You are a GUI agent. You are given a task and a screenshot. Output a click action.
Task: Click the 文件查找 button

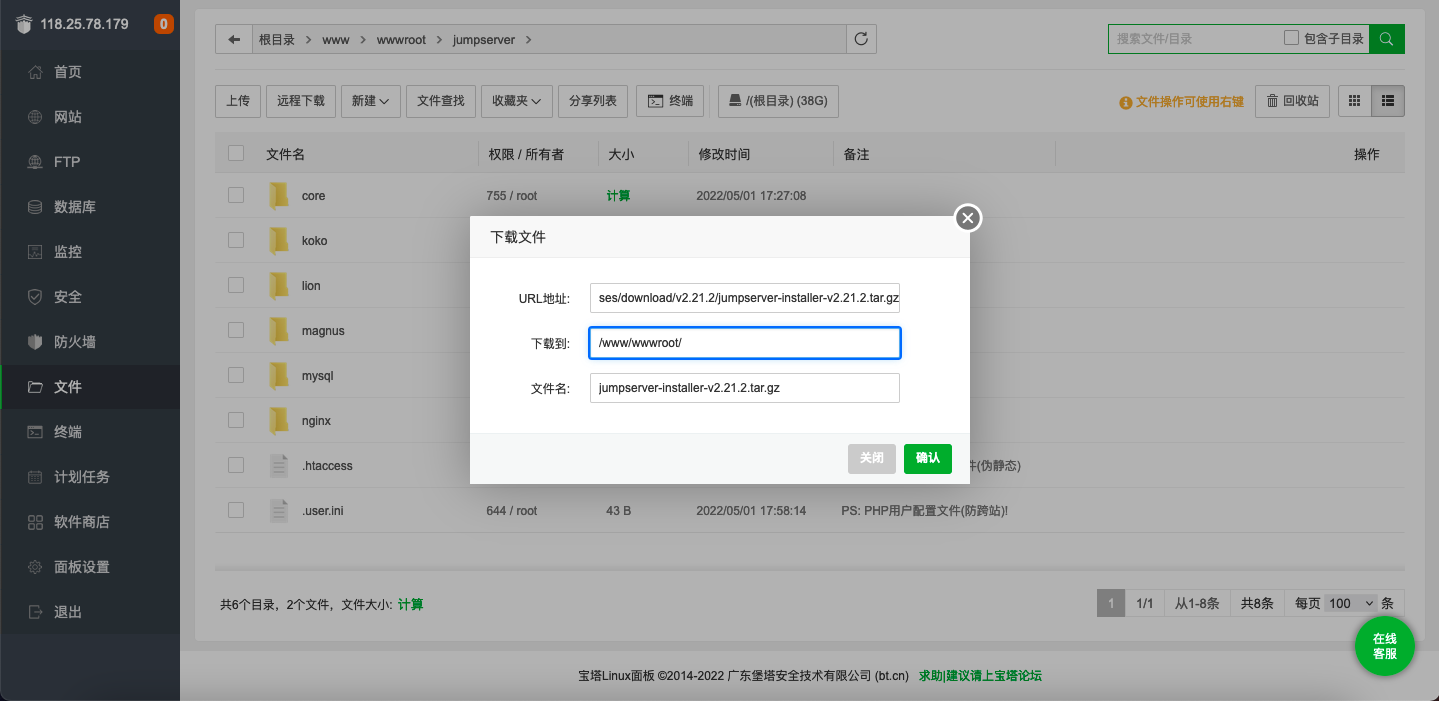tap(441, 101)
